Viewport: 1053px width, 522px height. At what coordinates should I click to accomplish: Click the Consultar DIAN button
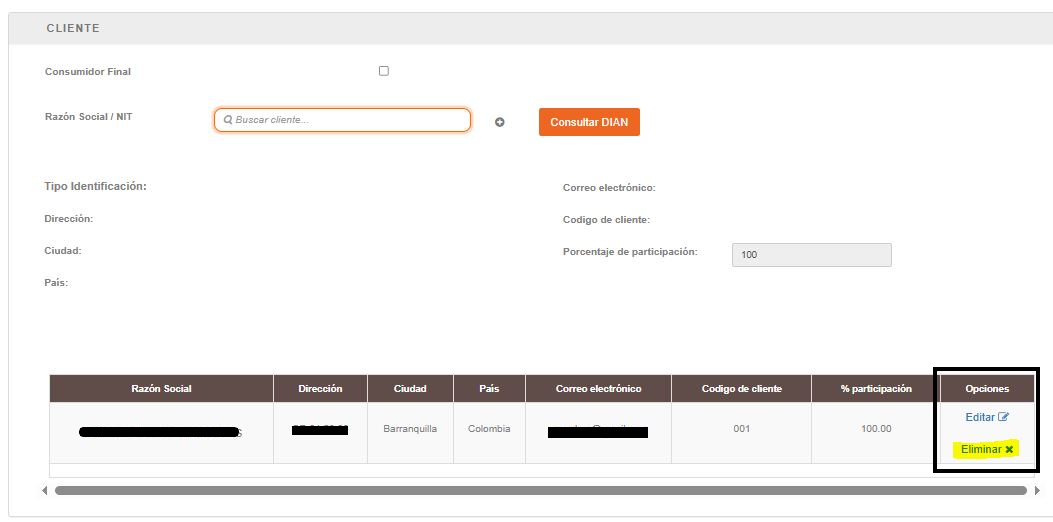(589, 122)
